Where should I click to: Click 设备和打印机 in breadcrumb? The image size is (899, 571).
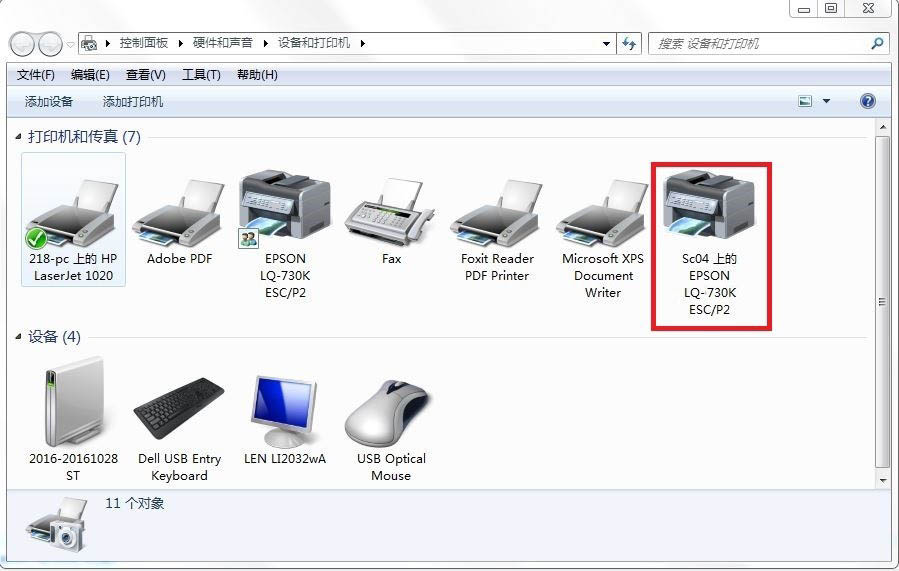click(314, 43)
